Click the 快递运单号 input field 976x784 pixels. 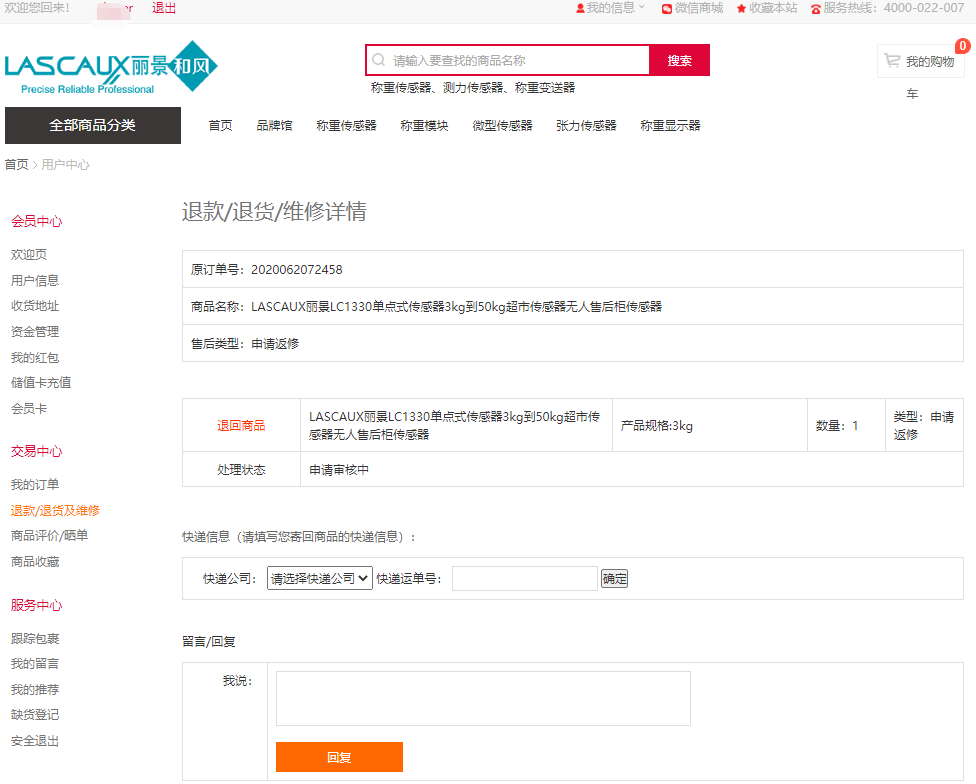pos(525,579)
